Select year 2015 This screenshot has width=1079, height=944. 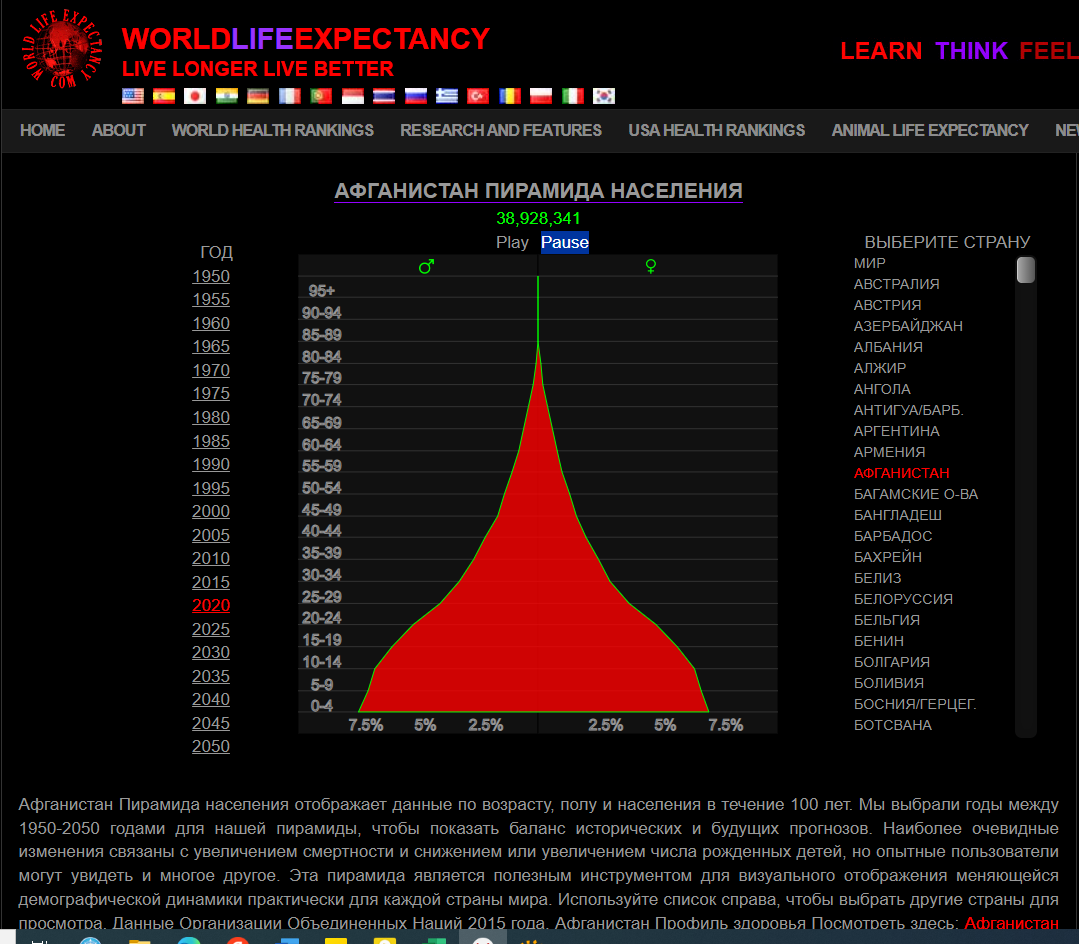211,582
